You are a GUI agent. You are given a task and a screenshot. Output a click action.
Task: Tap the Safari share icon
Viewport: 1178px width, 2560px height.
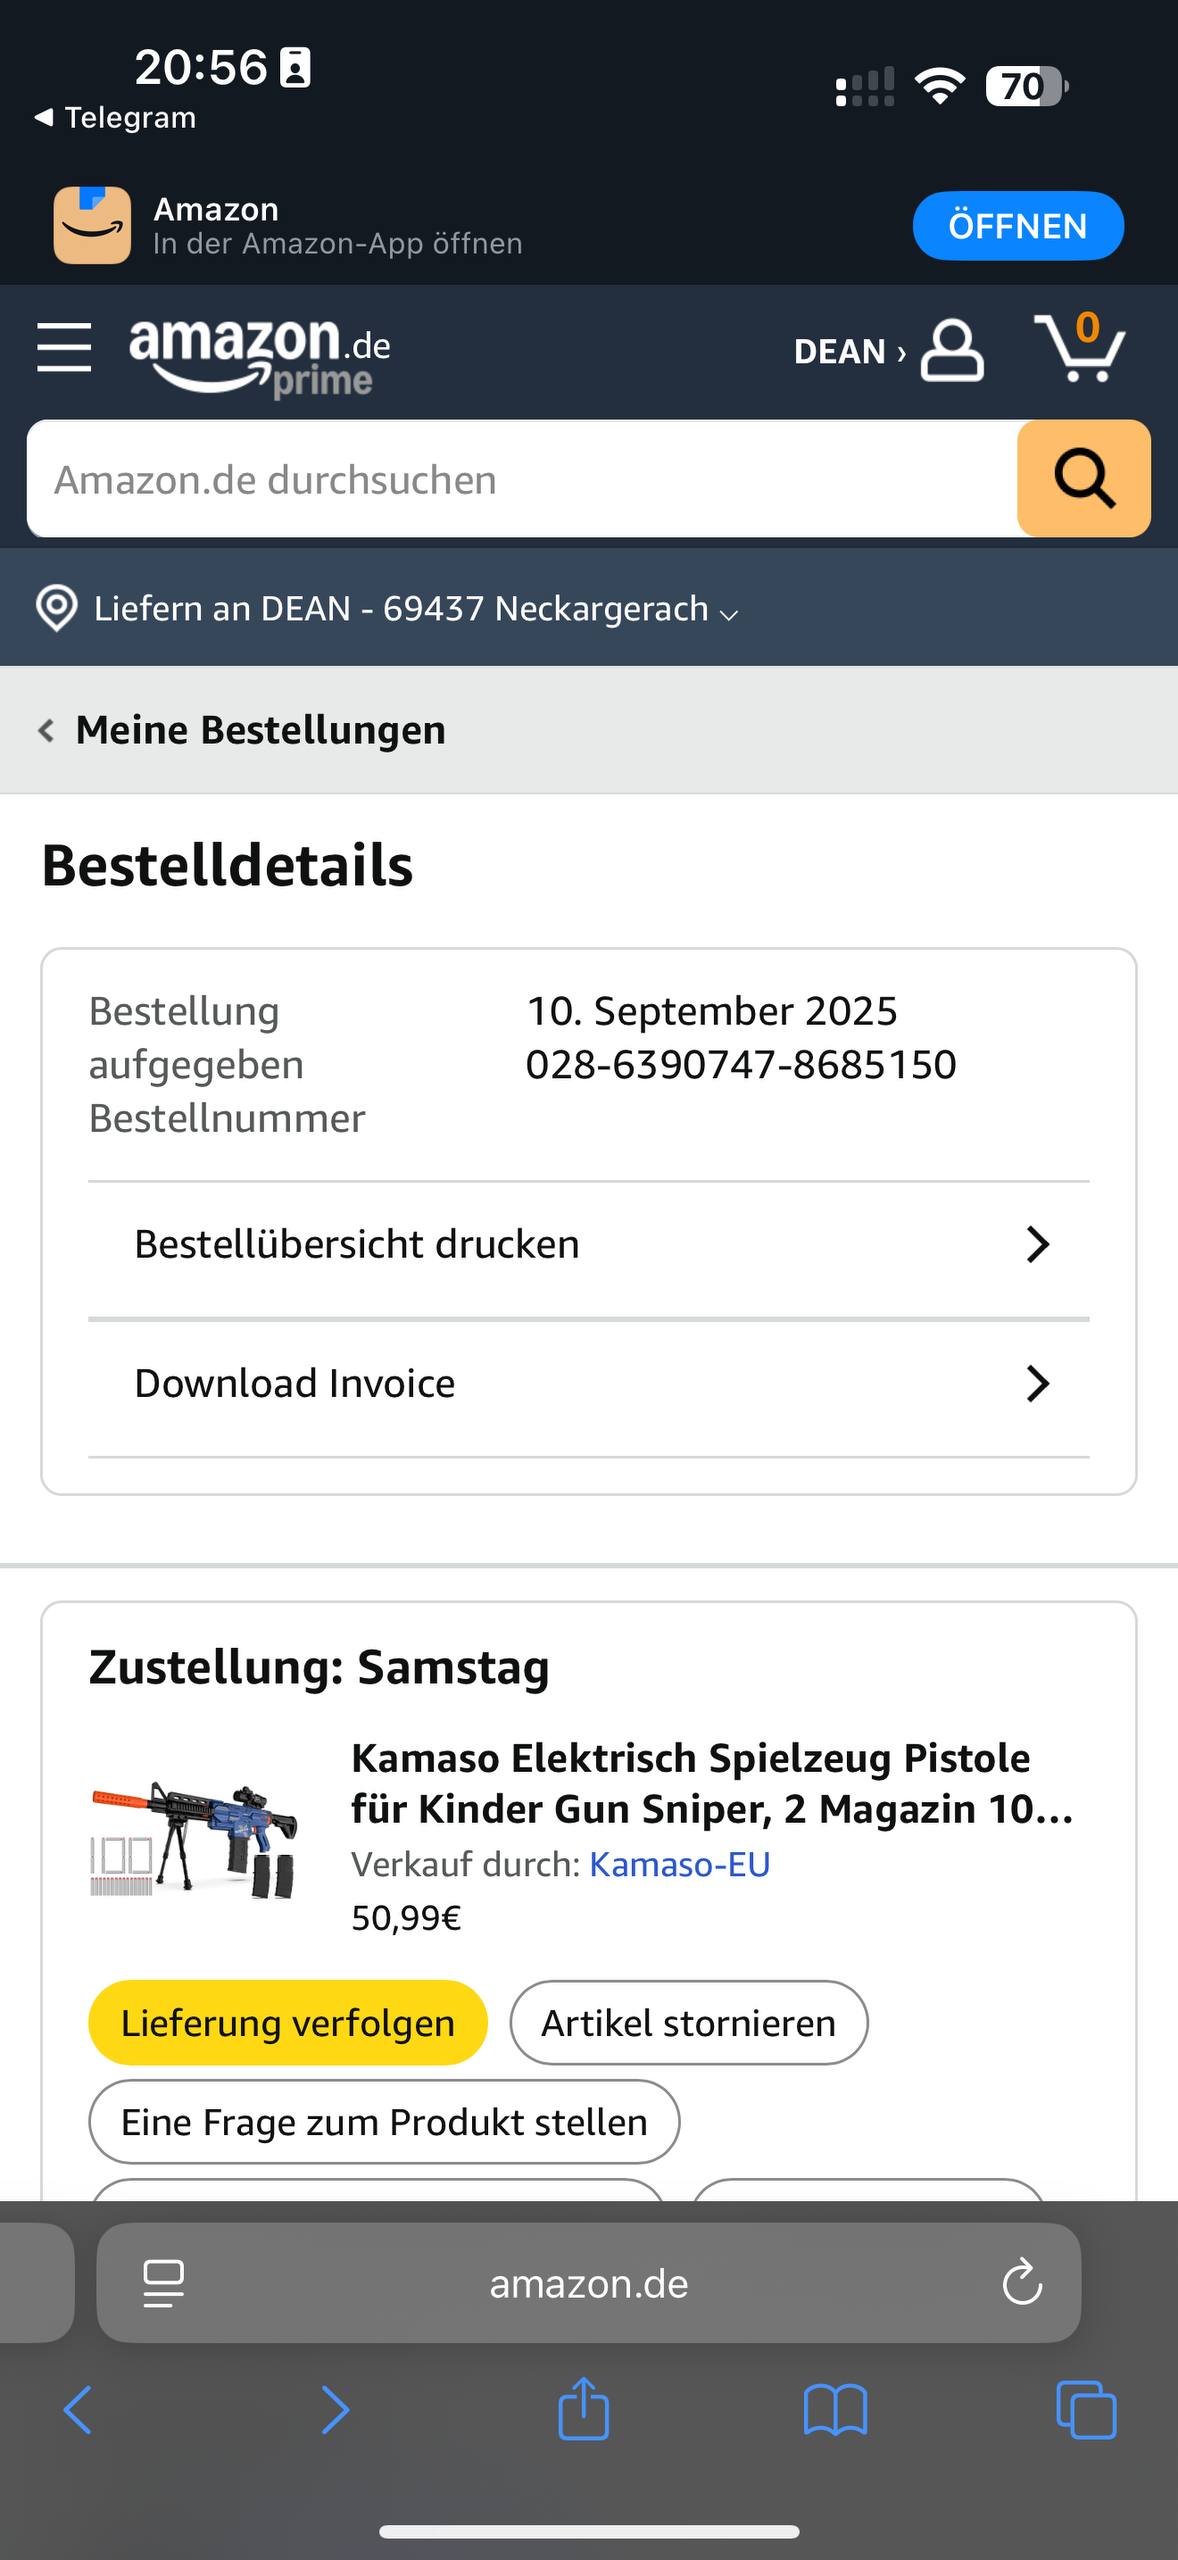(584, 2409)
